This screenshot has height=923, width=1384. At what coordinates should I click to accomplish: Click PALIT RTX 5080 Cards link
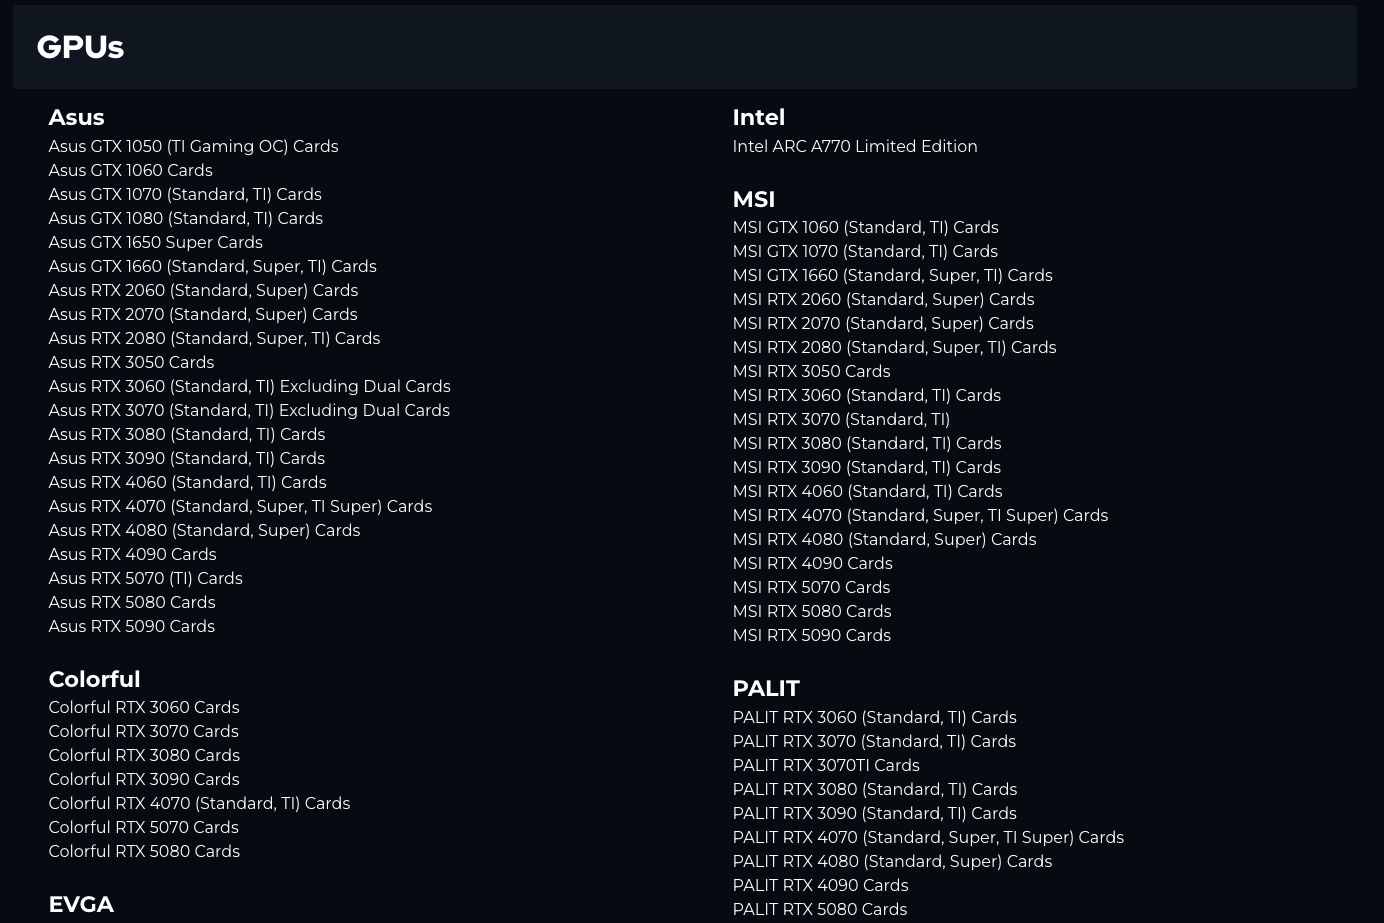tap(819, 909)
